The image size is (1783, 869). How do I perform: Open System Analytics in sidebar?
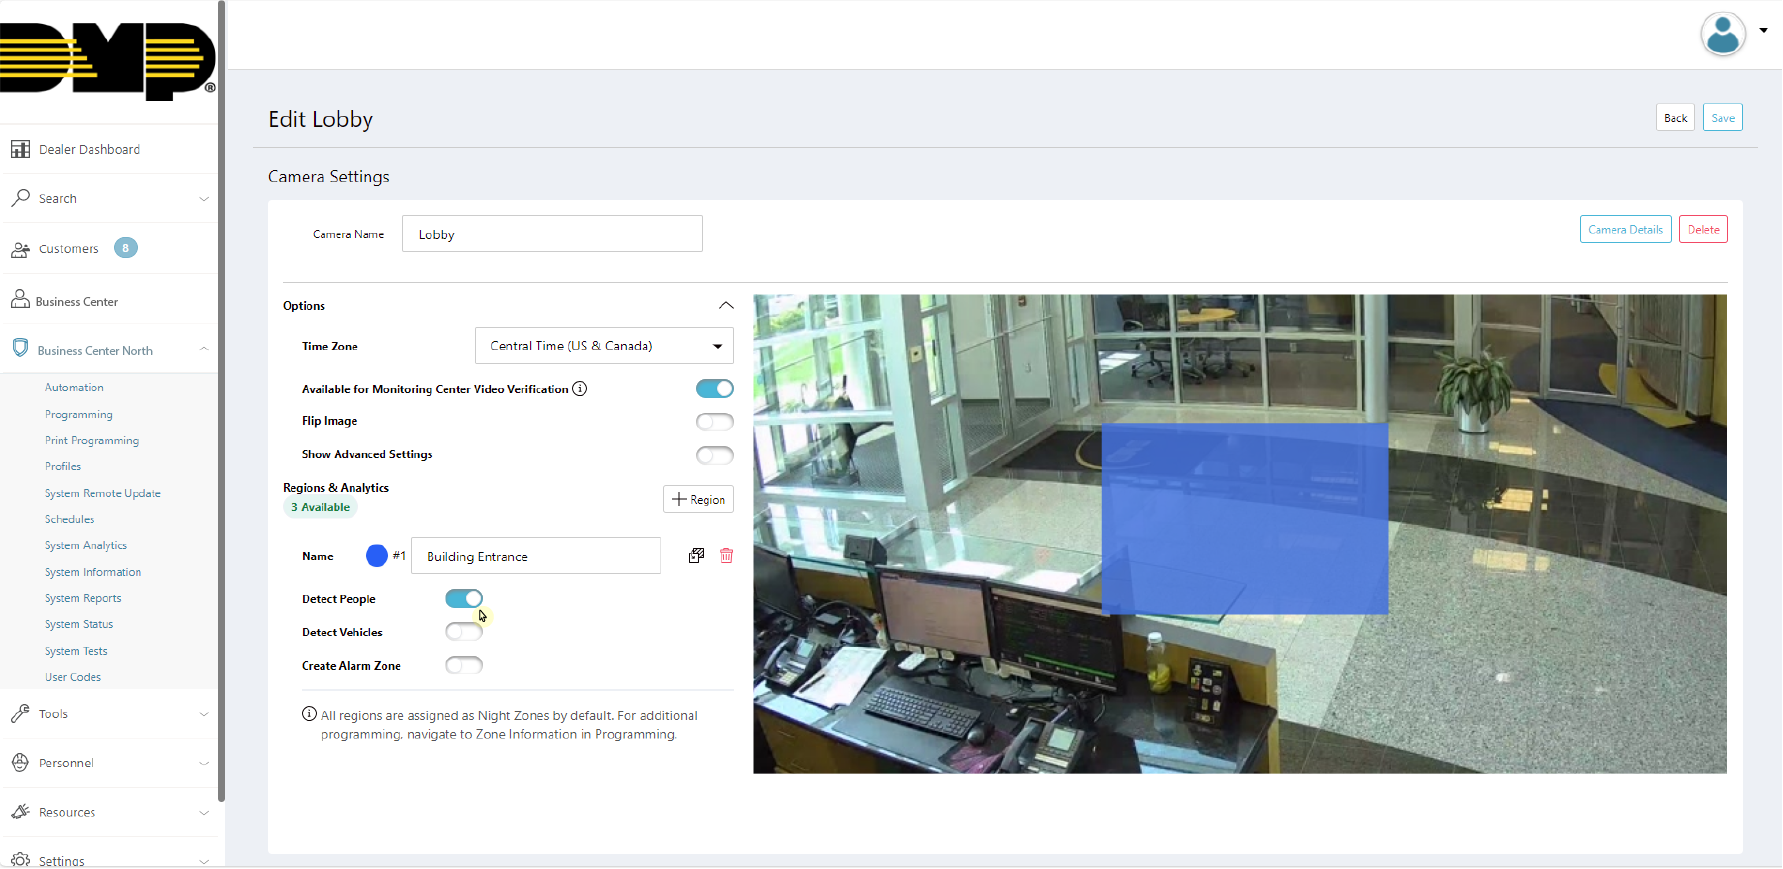point(86,546)
